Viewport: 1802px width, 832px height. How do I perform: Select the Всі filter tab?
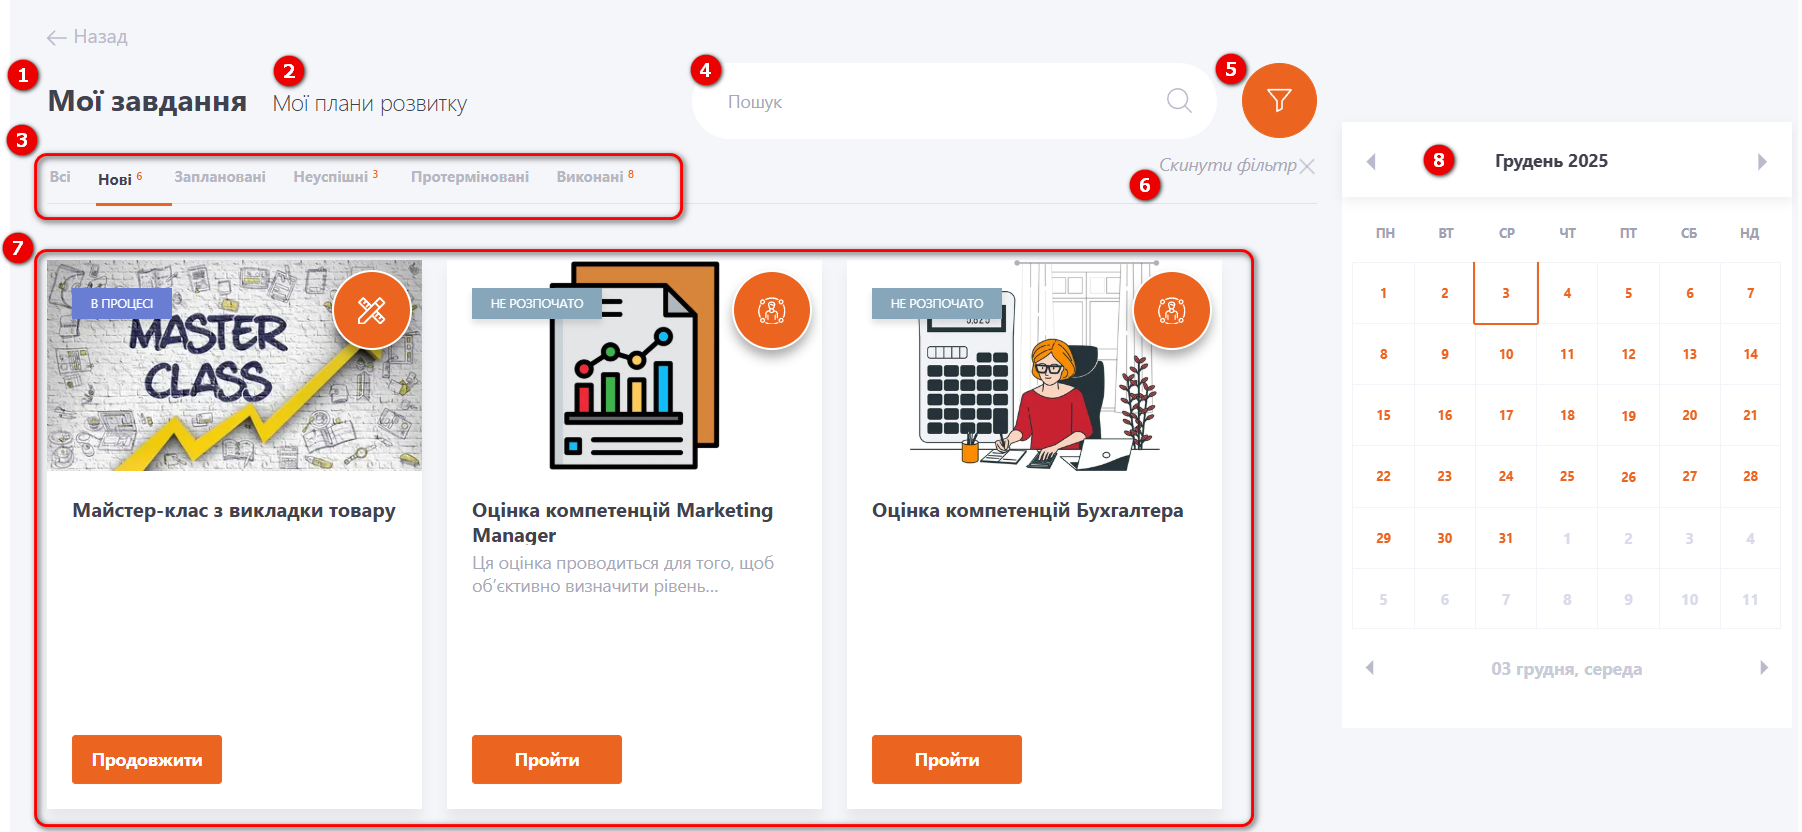[x=60, y=177]
